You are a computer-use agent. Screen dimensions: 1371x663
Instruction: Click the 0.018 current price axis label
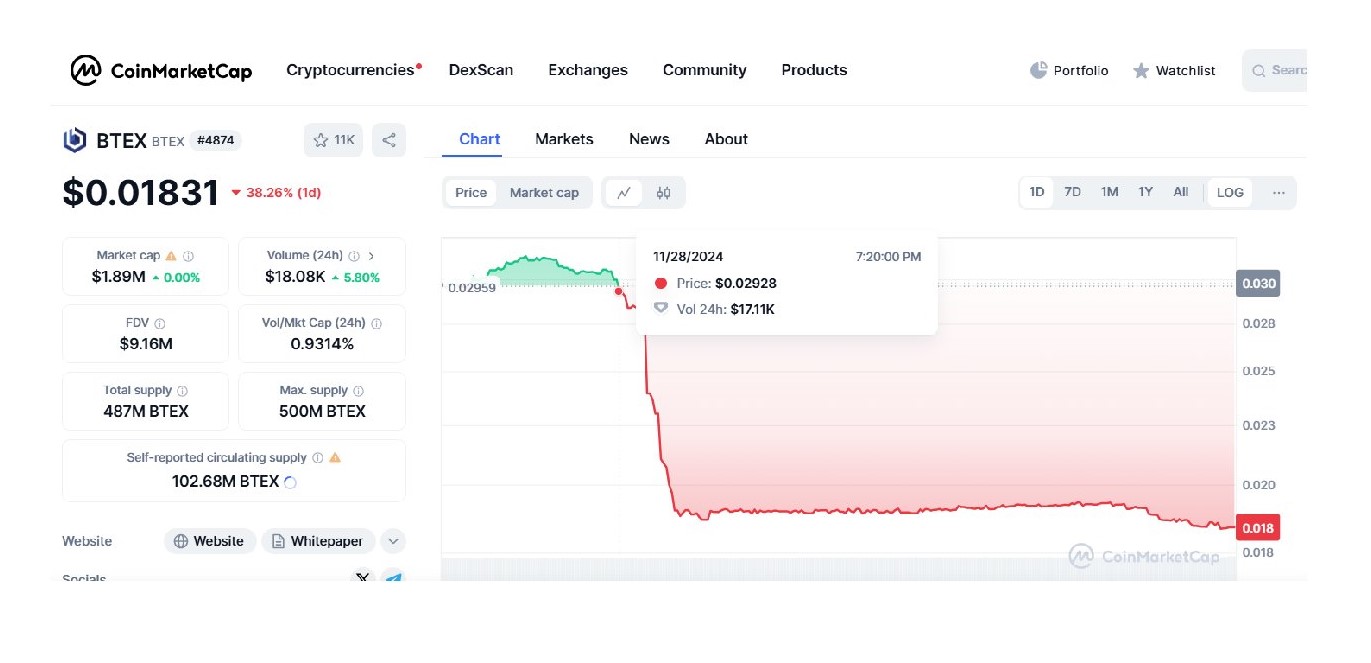coord(1258,527)
